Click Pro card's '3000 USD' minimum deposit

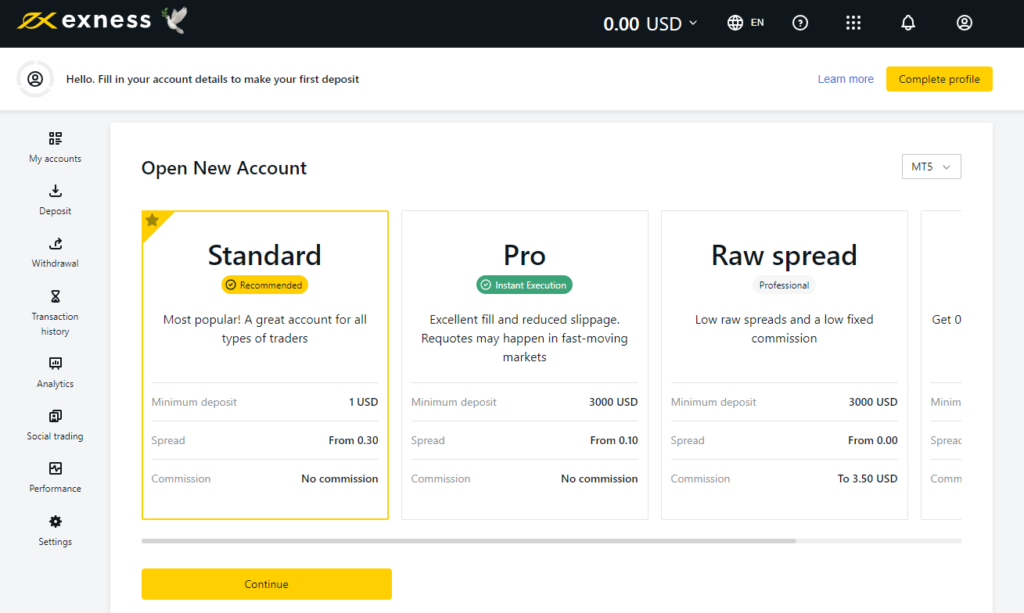pyautogui.click(x=613, y=402)
